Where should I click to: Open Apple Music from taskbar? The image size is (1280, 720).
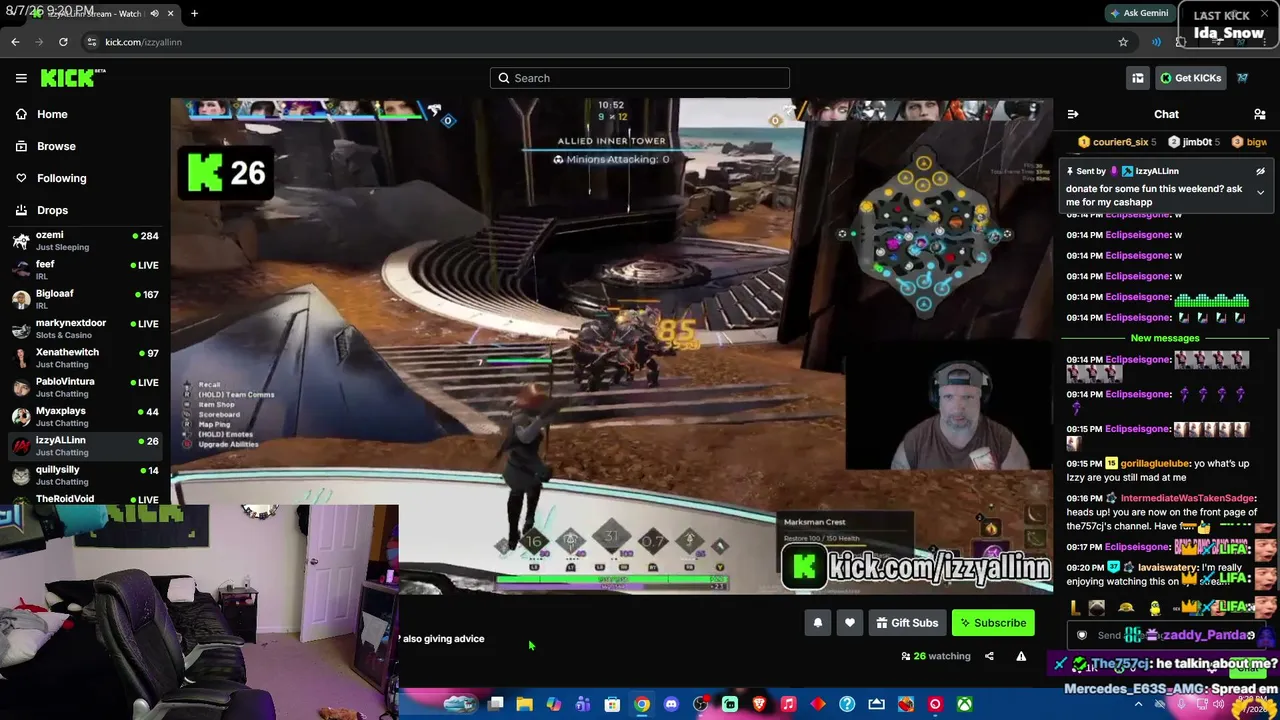tap(788, 705)
